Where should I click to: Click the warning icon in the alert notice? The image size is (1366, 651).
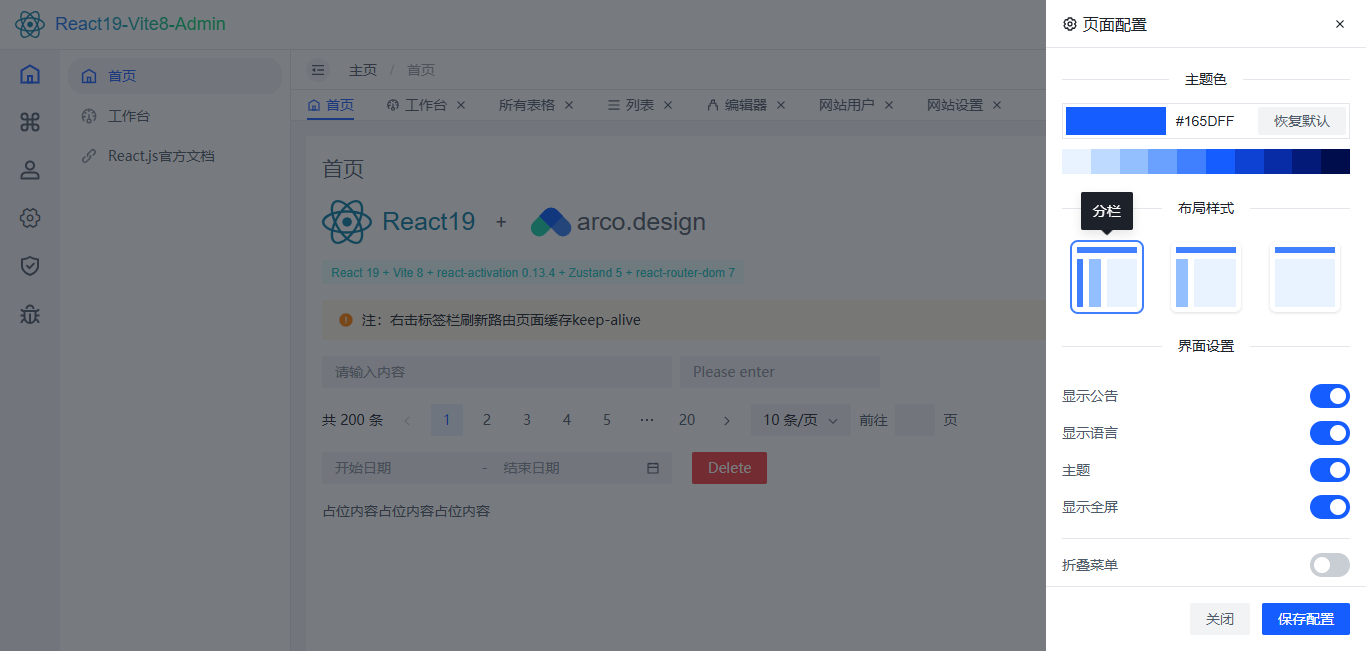[x=346, y=320]
